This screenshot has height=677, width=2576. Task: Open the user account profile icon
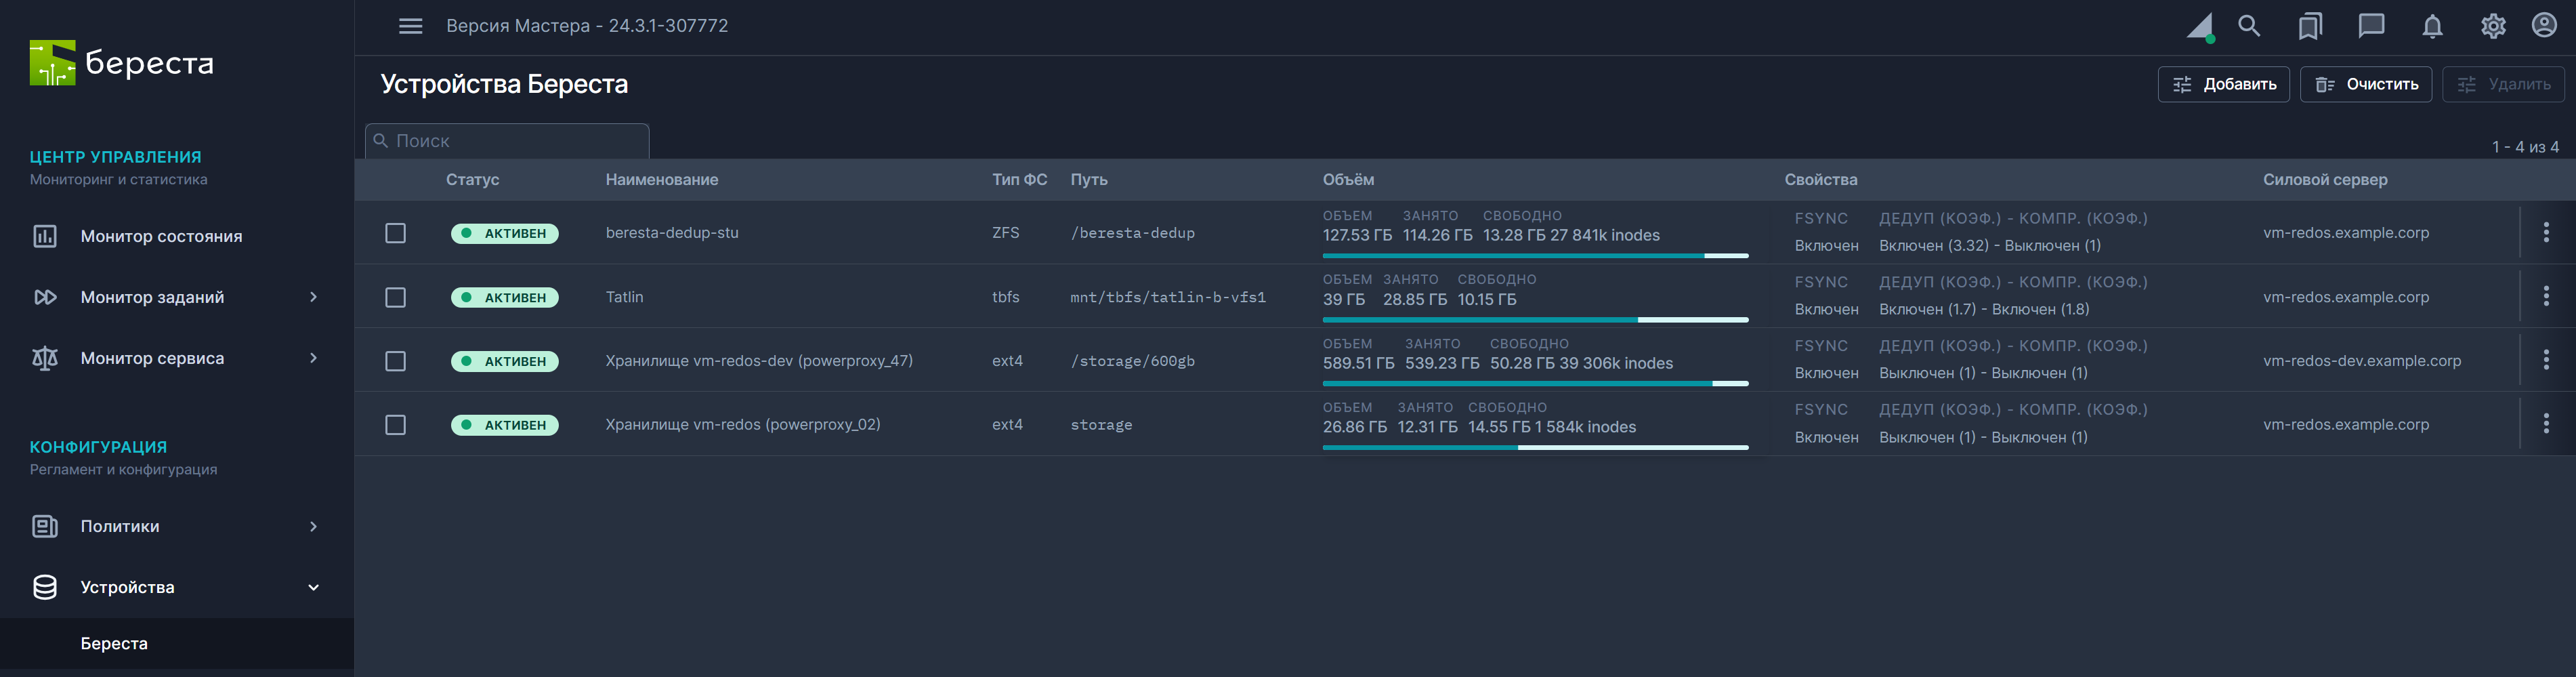(2543, 26)
